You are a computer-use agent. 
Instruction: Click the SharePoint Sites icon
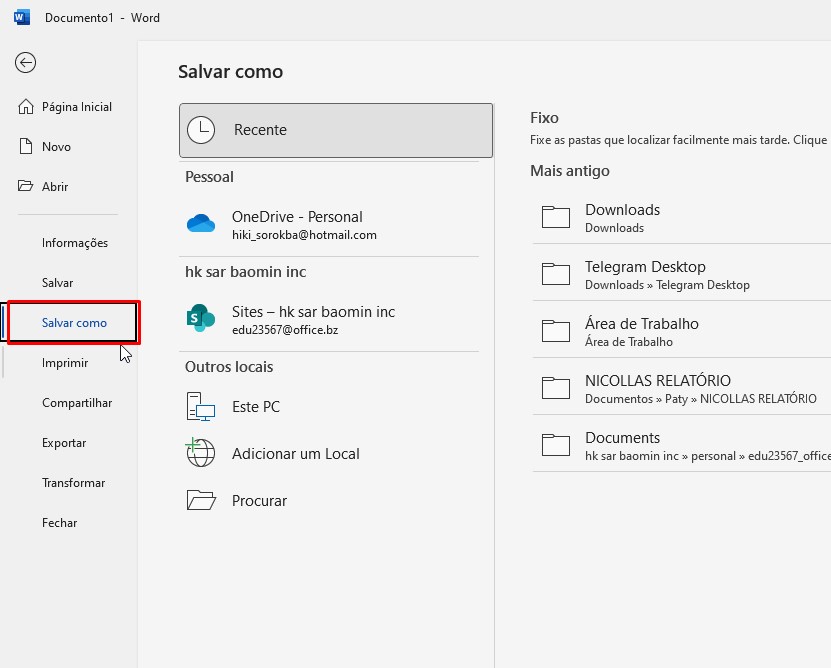[201, 318]
